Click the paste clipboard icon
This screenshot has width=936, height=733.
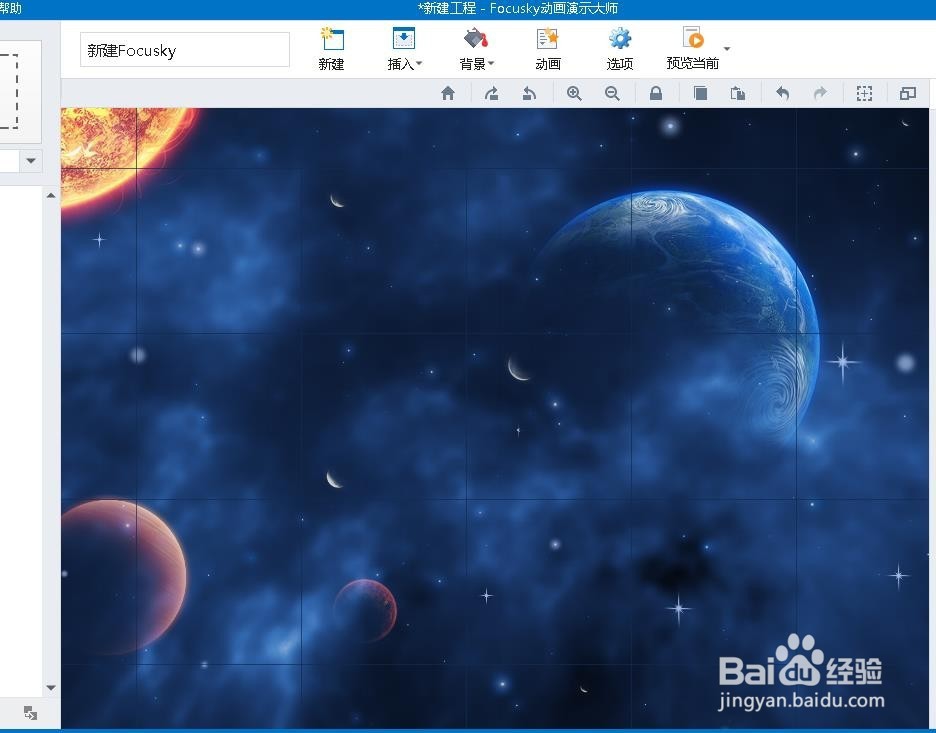[x=738, y=93]
